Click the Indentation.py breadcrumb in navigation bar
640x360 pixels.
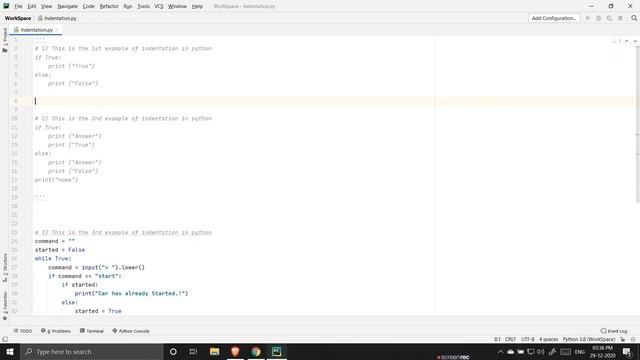coord(57,18)
